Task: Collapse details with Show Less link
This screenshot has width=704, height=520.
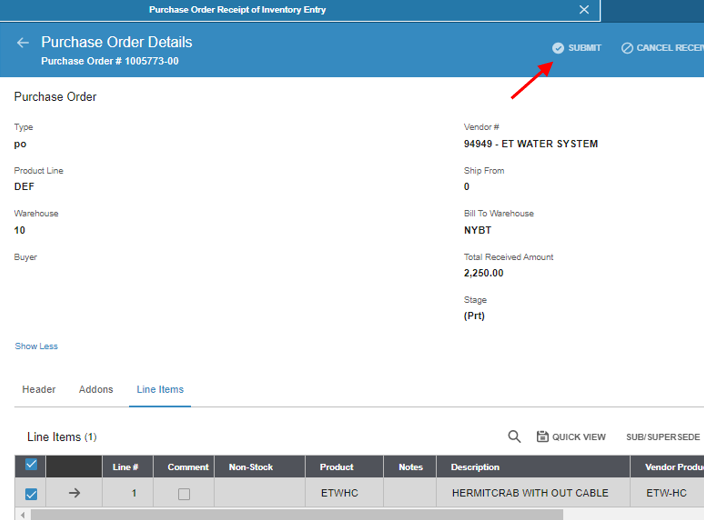Action: click(x=36, y=346)
